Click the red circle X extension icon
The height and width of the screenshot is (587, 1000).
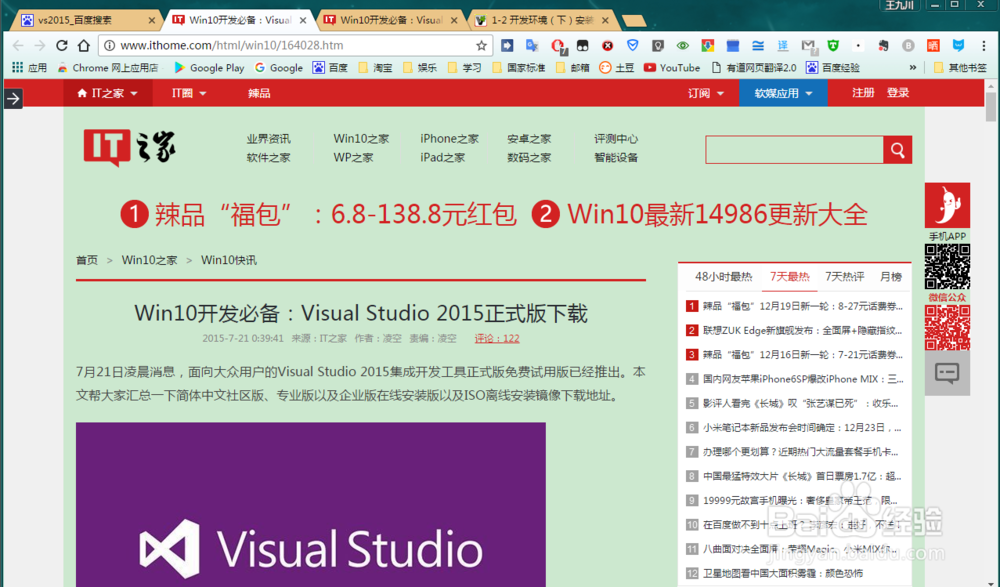(607, 45)
